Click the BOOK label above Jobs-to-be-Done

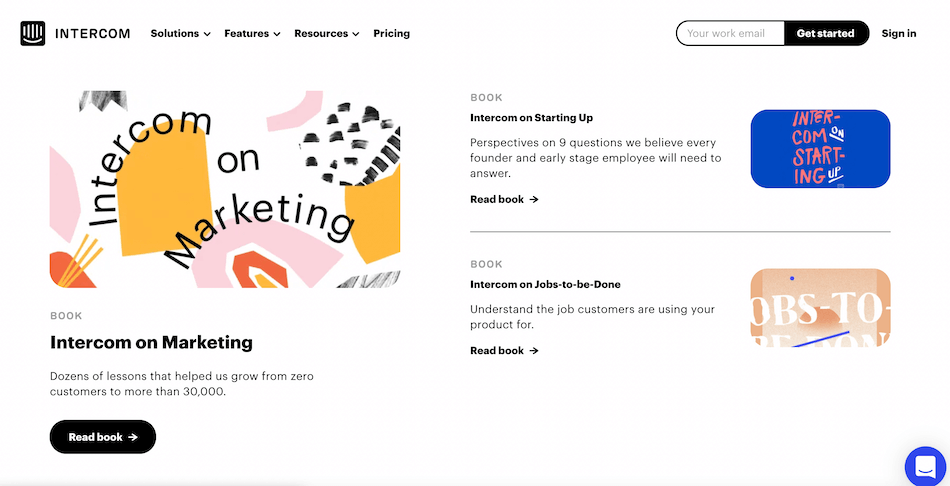pos(487,264)
